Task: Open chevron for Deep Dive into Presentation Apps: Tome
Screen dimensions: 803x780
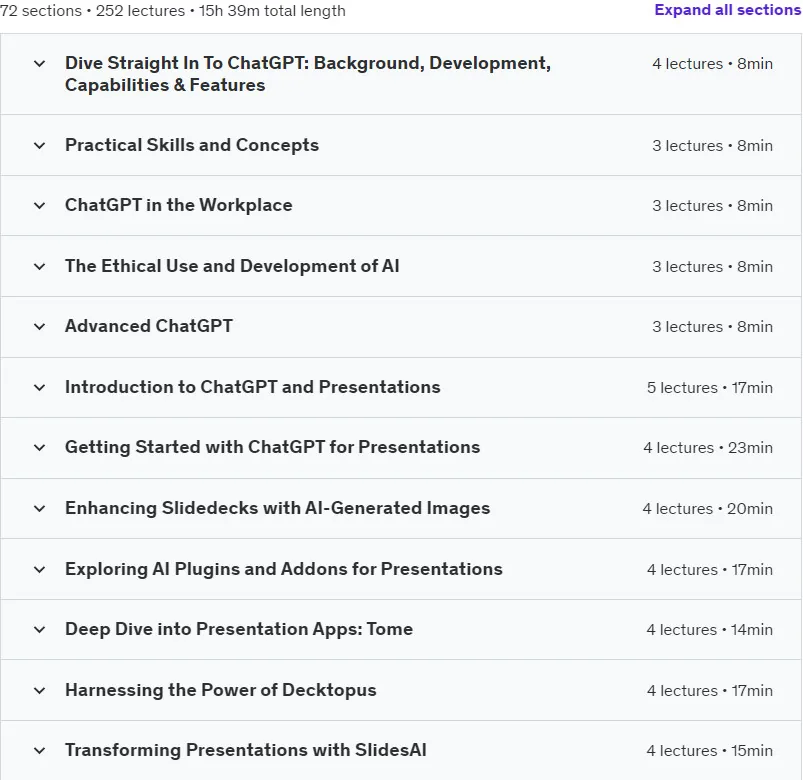Action: point(39,629)
